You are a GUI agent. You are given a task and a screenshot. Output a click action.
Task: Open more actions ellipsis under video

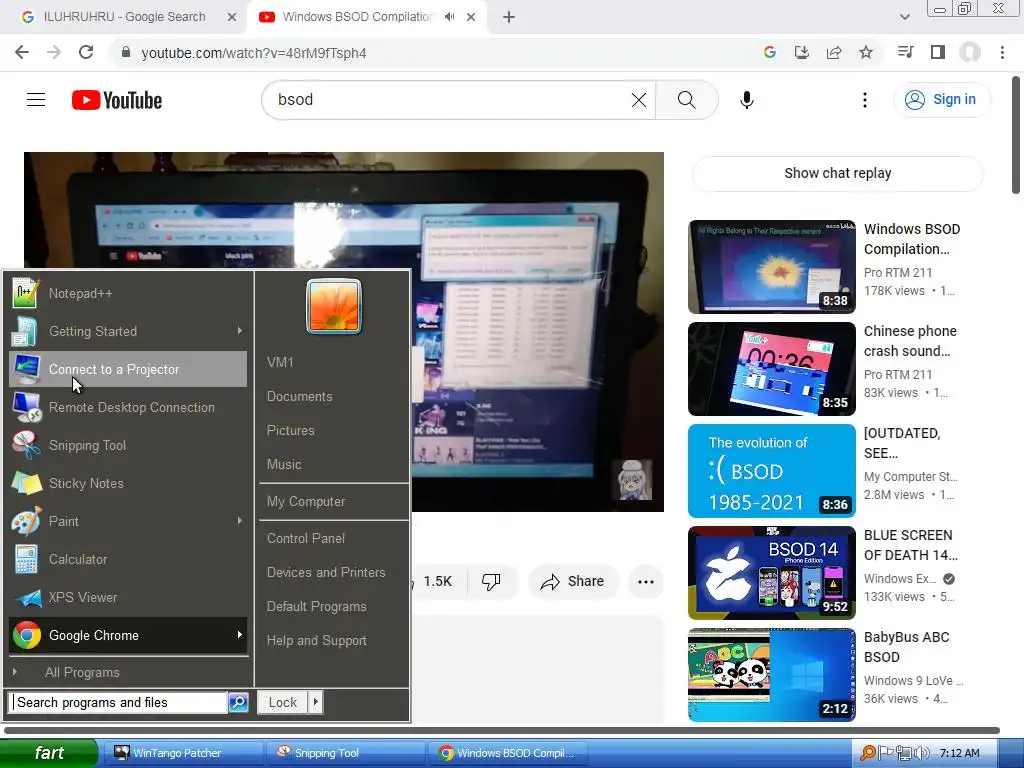[646, 581]
